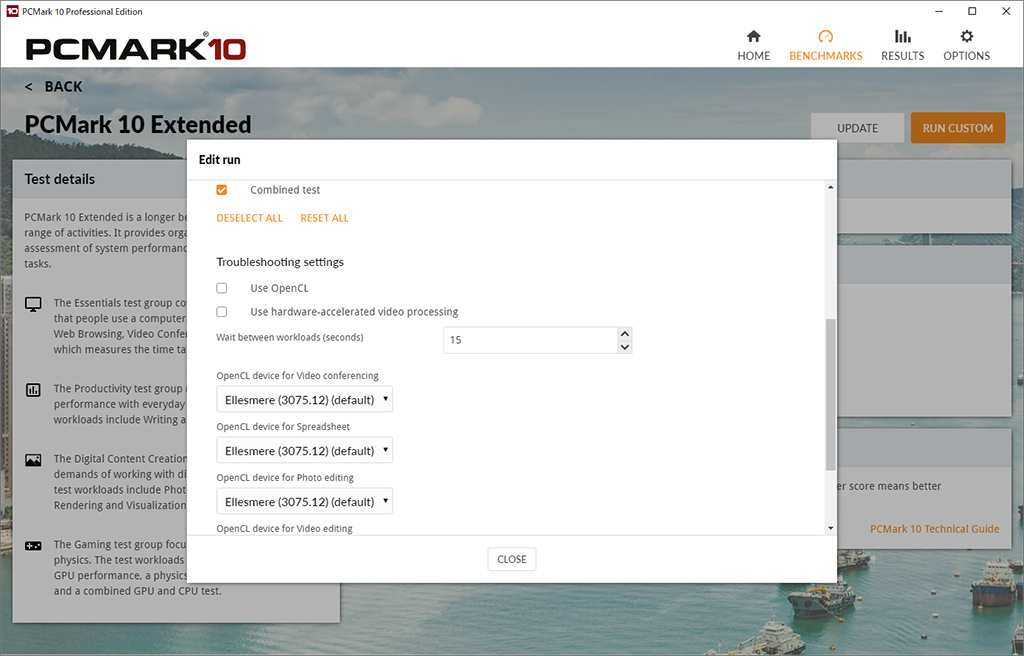1024x656 pixels.
Task: Click the Edit run dialog scrollbar thumb
Action: click(x=831, y=395)
